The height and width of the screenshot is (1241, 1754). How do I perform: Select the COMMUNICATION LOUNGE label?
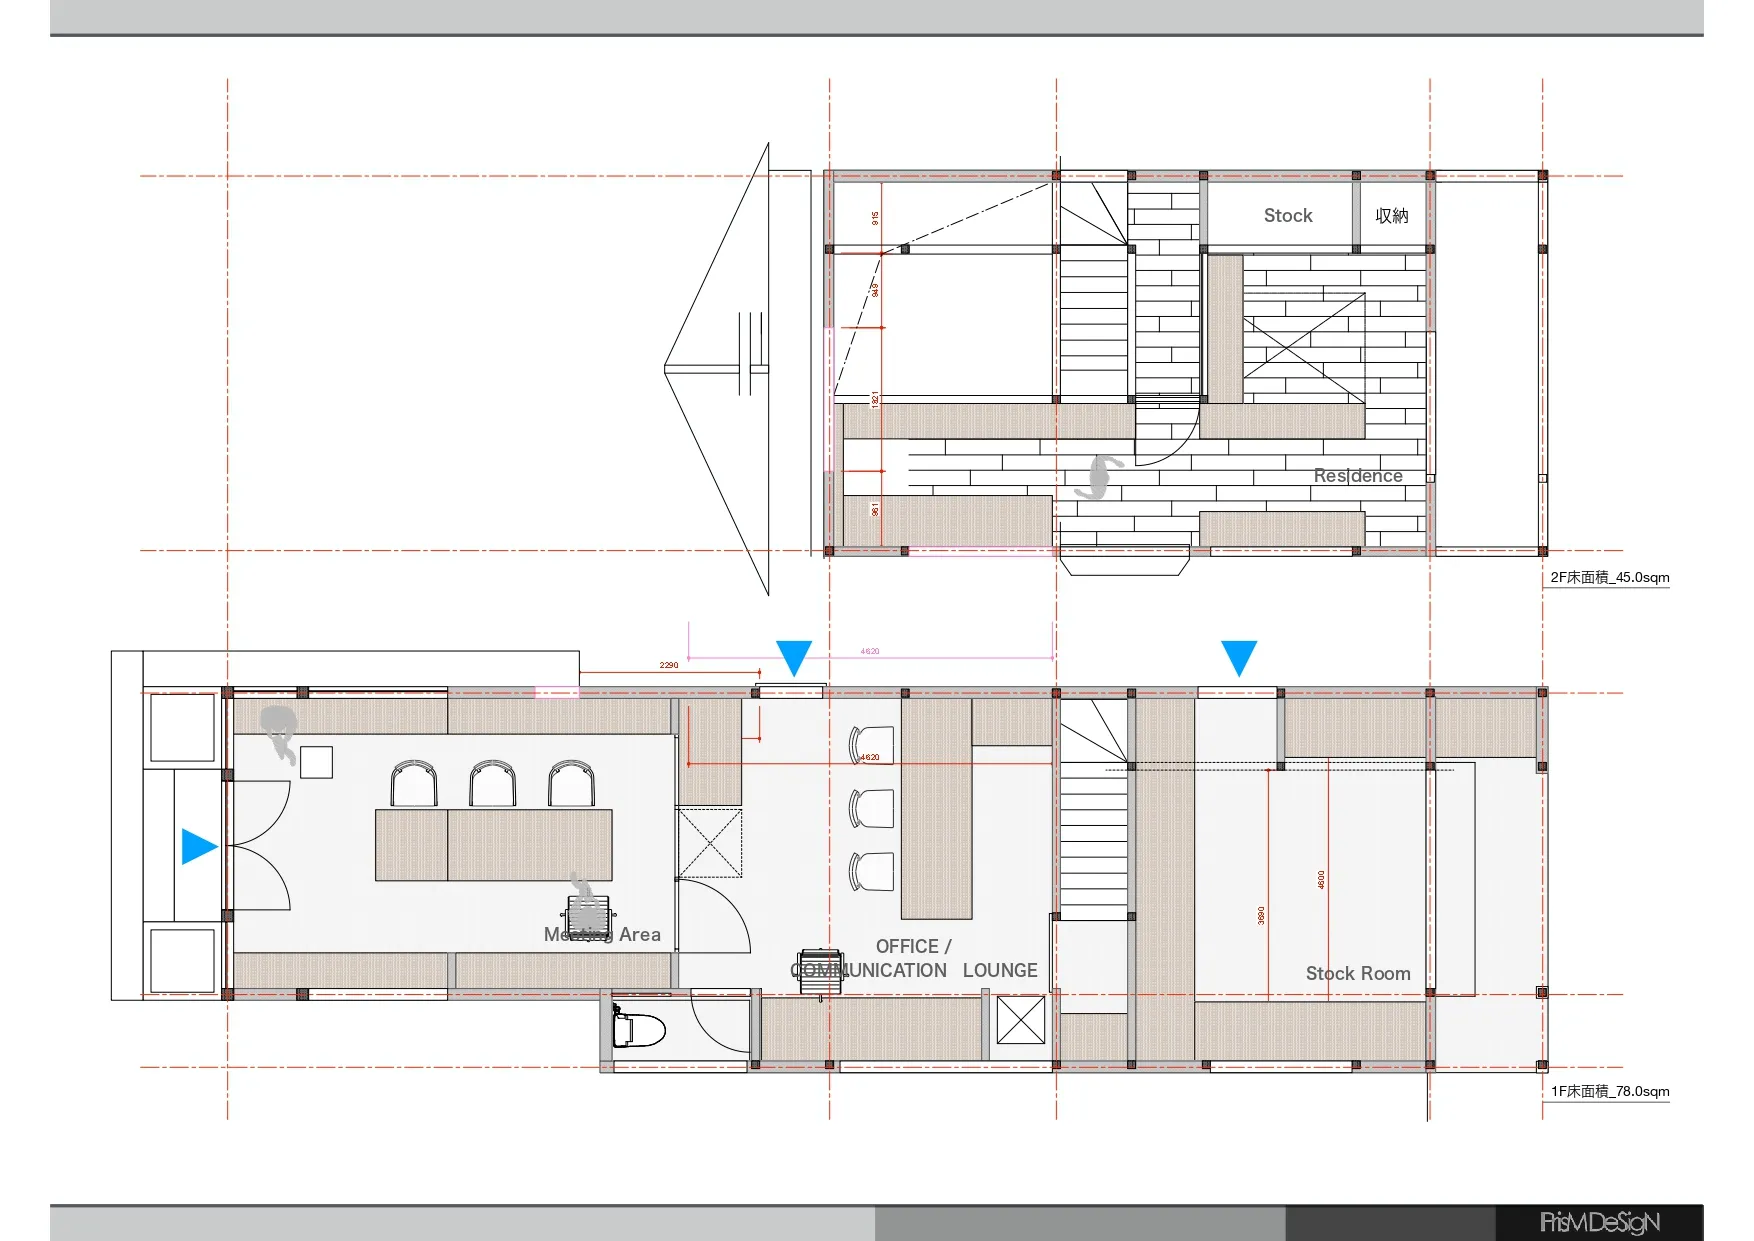click(914, 970)
